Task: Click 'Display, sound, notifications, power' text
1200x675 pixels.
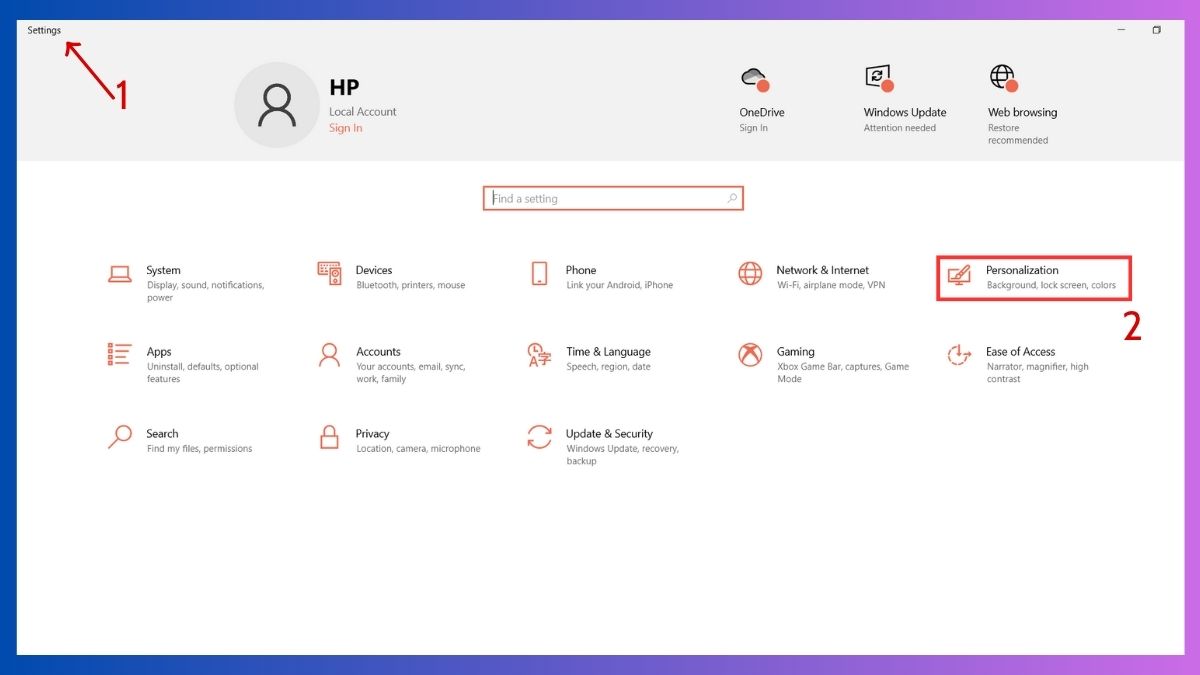Action: coord(205,291)
